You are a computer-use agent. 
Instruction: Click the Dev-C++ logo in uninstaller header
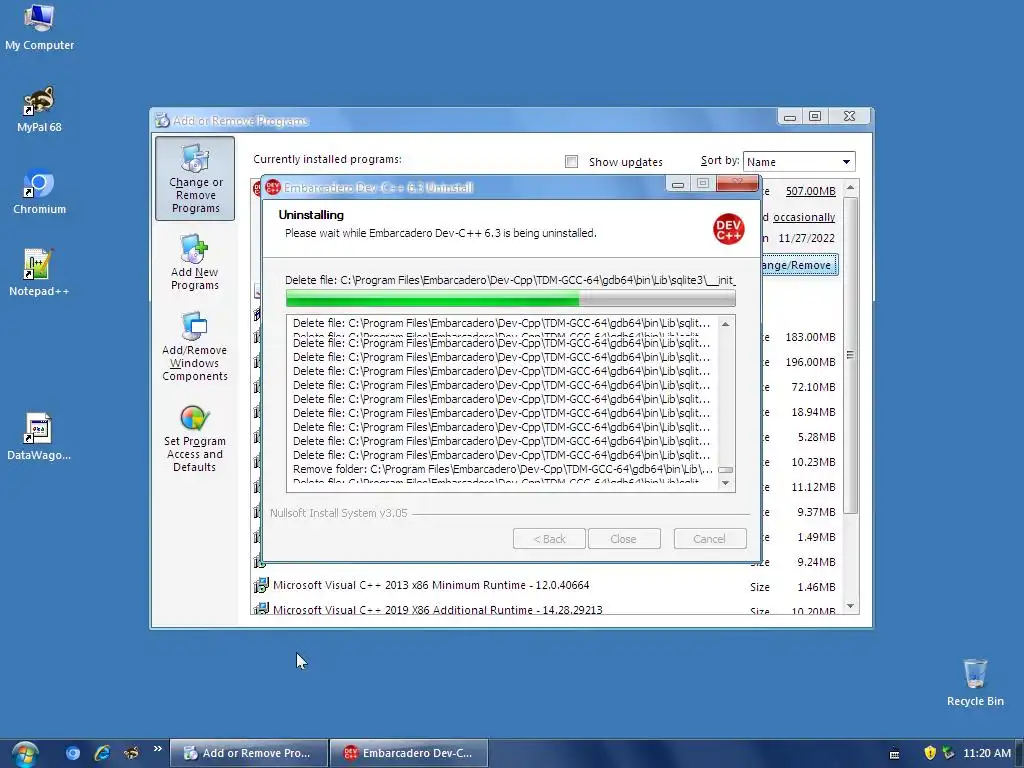pyautogui.click(x=729, y=229)
